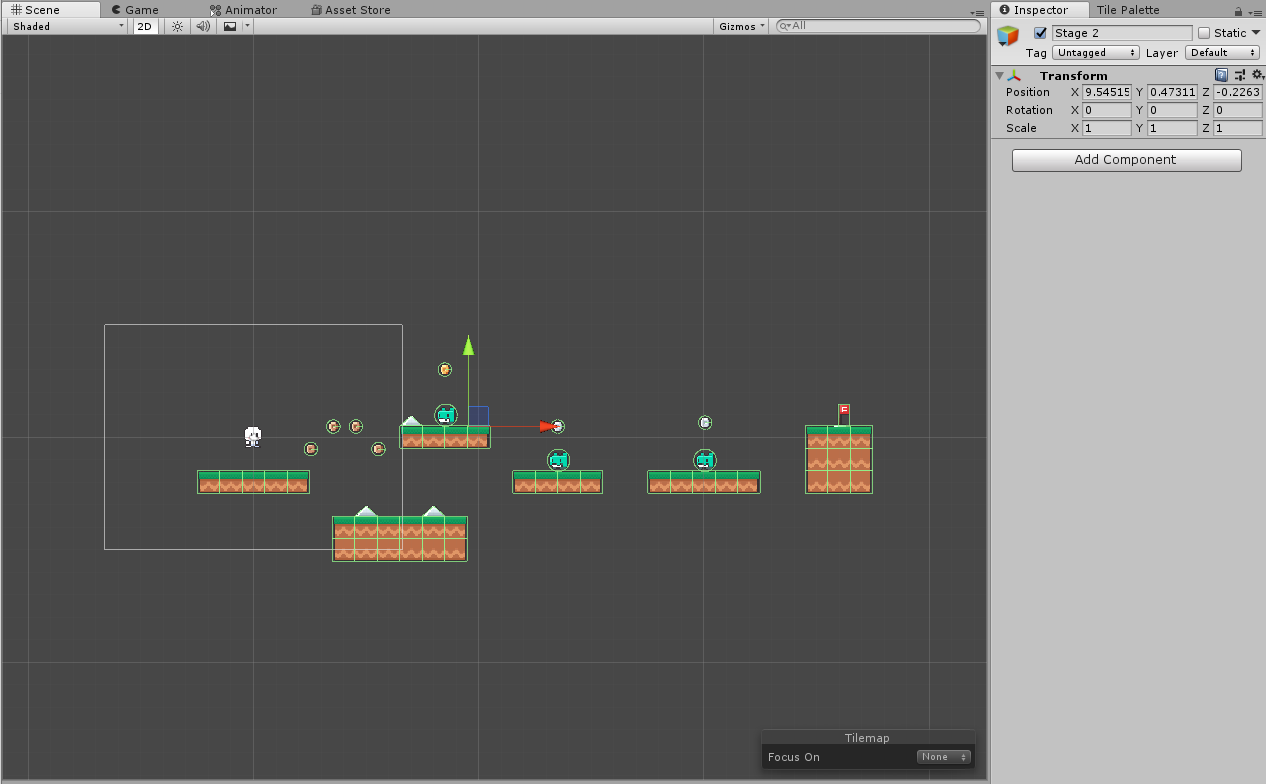Open the Asset Store tab
Screen dimensions: 1266x784
coord(350,10)
